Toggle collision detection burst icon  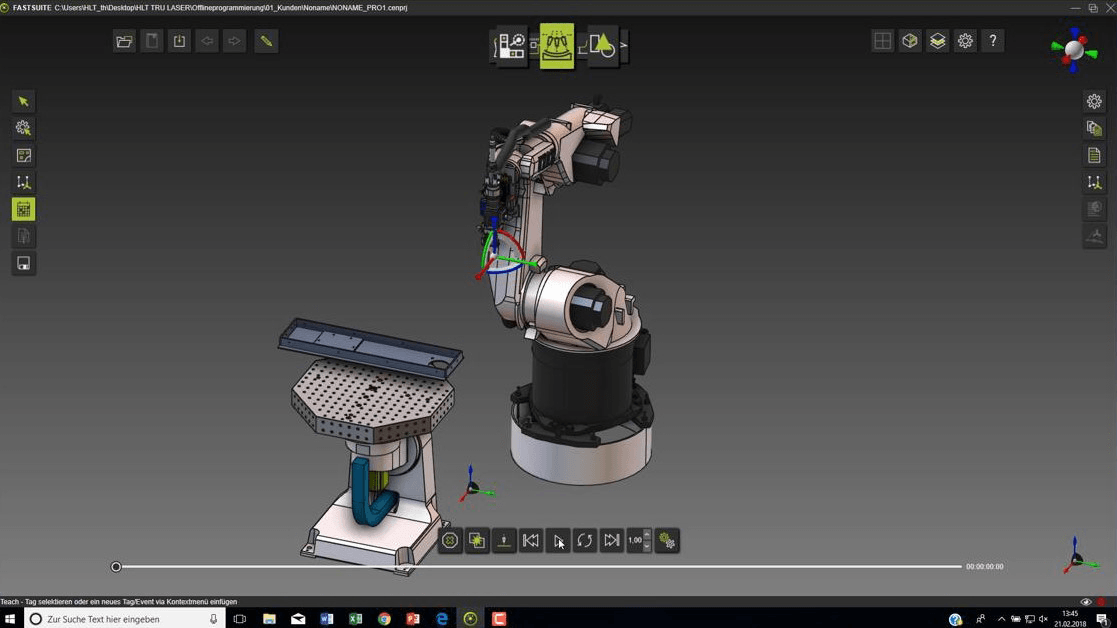click(477, 540)
